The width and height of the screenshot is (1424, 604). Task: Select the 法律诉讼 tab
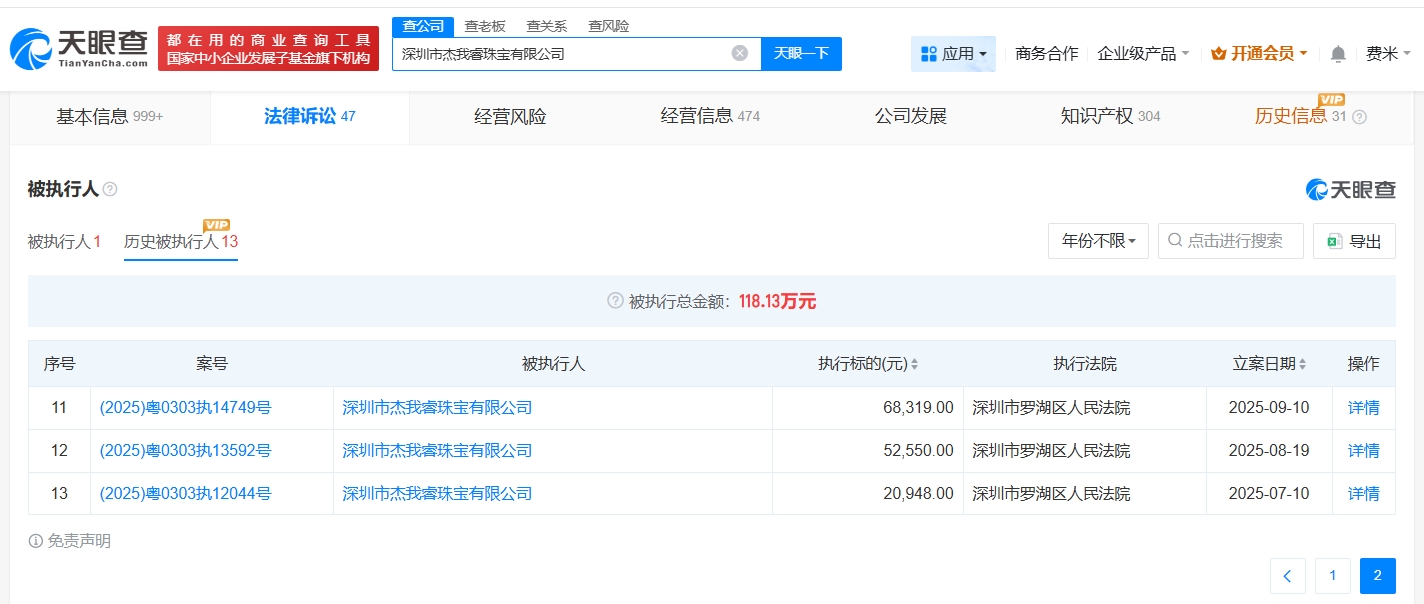pos(310,117)
